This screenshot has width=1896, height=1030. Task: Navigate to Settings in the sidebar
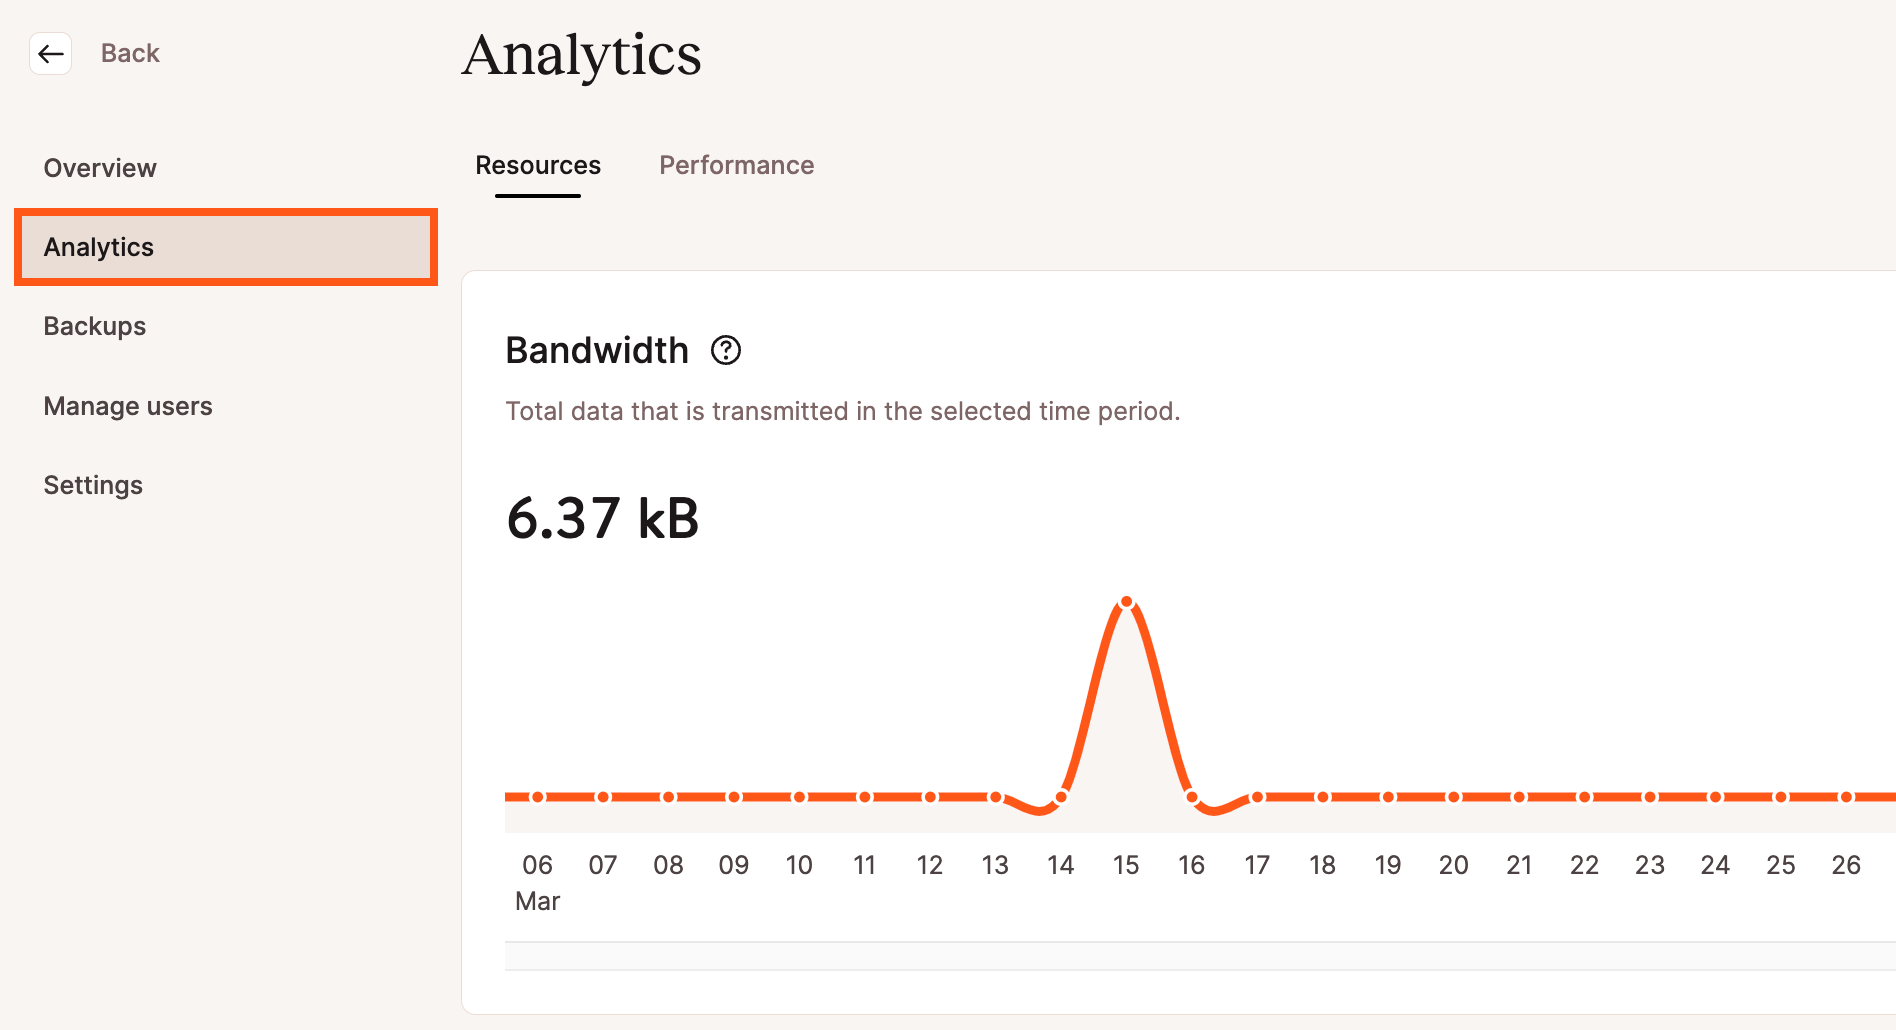tap(93, 485)
